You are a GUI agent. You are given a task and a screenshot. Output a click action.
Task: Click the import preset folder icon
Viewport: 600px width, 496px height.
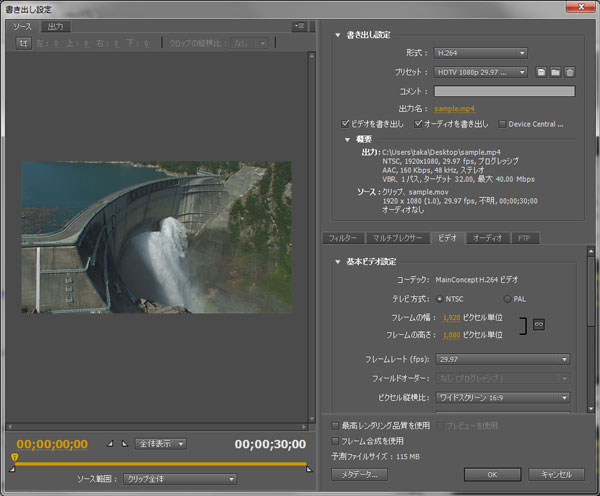(555, 73)
